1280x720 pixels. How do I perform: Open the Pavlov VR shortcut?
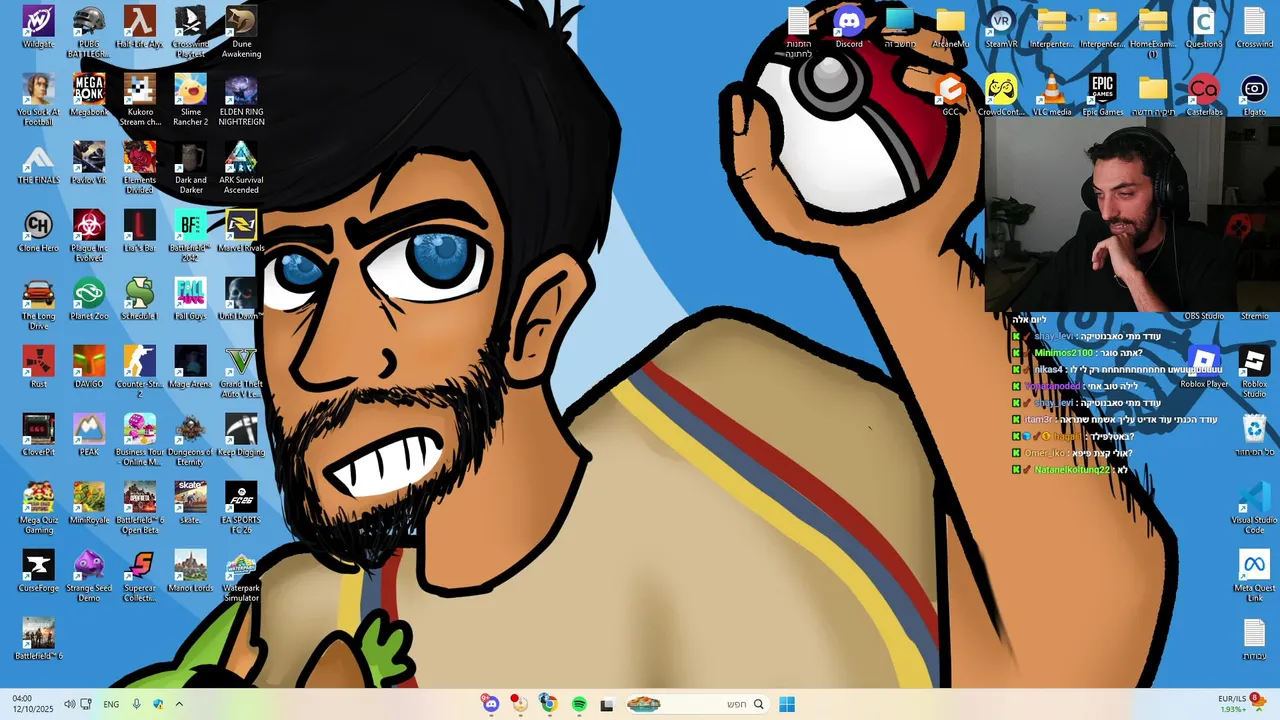click(x=89, y=163)
